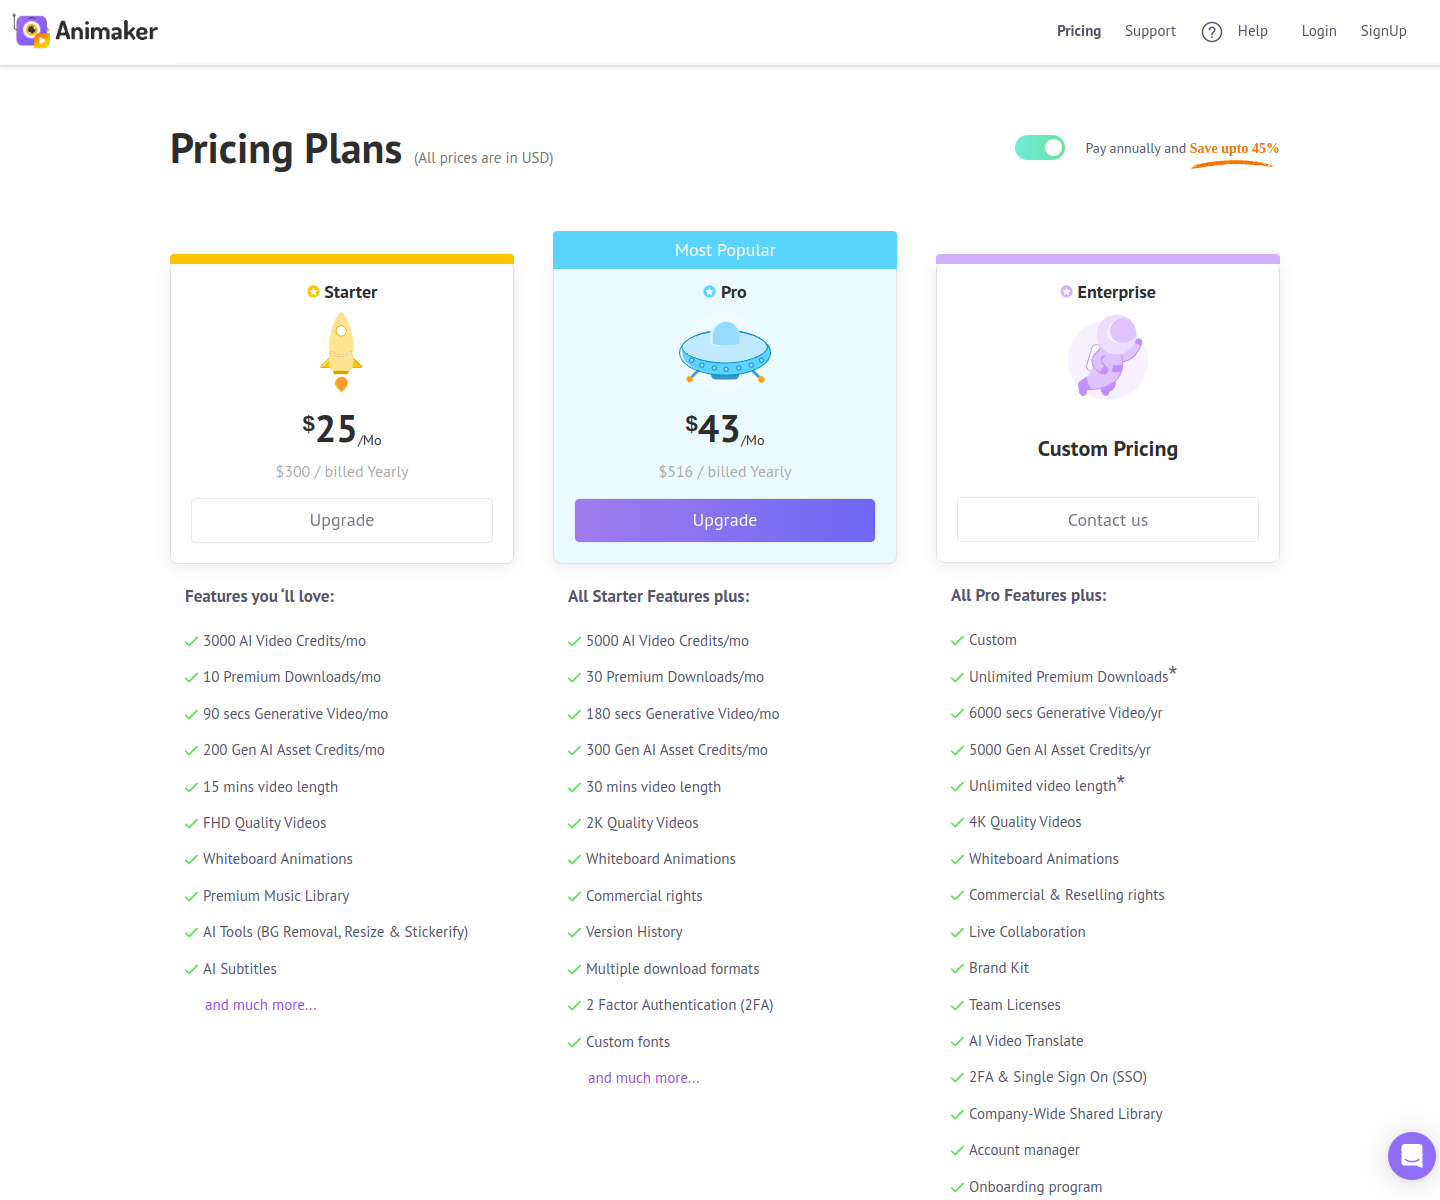Click the Starter plan rocket illustration
Screen dimensions: 1440x1200
tap(341, 352)
